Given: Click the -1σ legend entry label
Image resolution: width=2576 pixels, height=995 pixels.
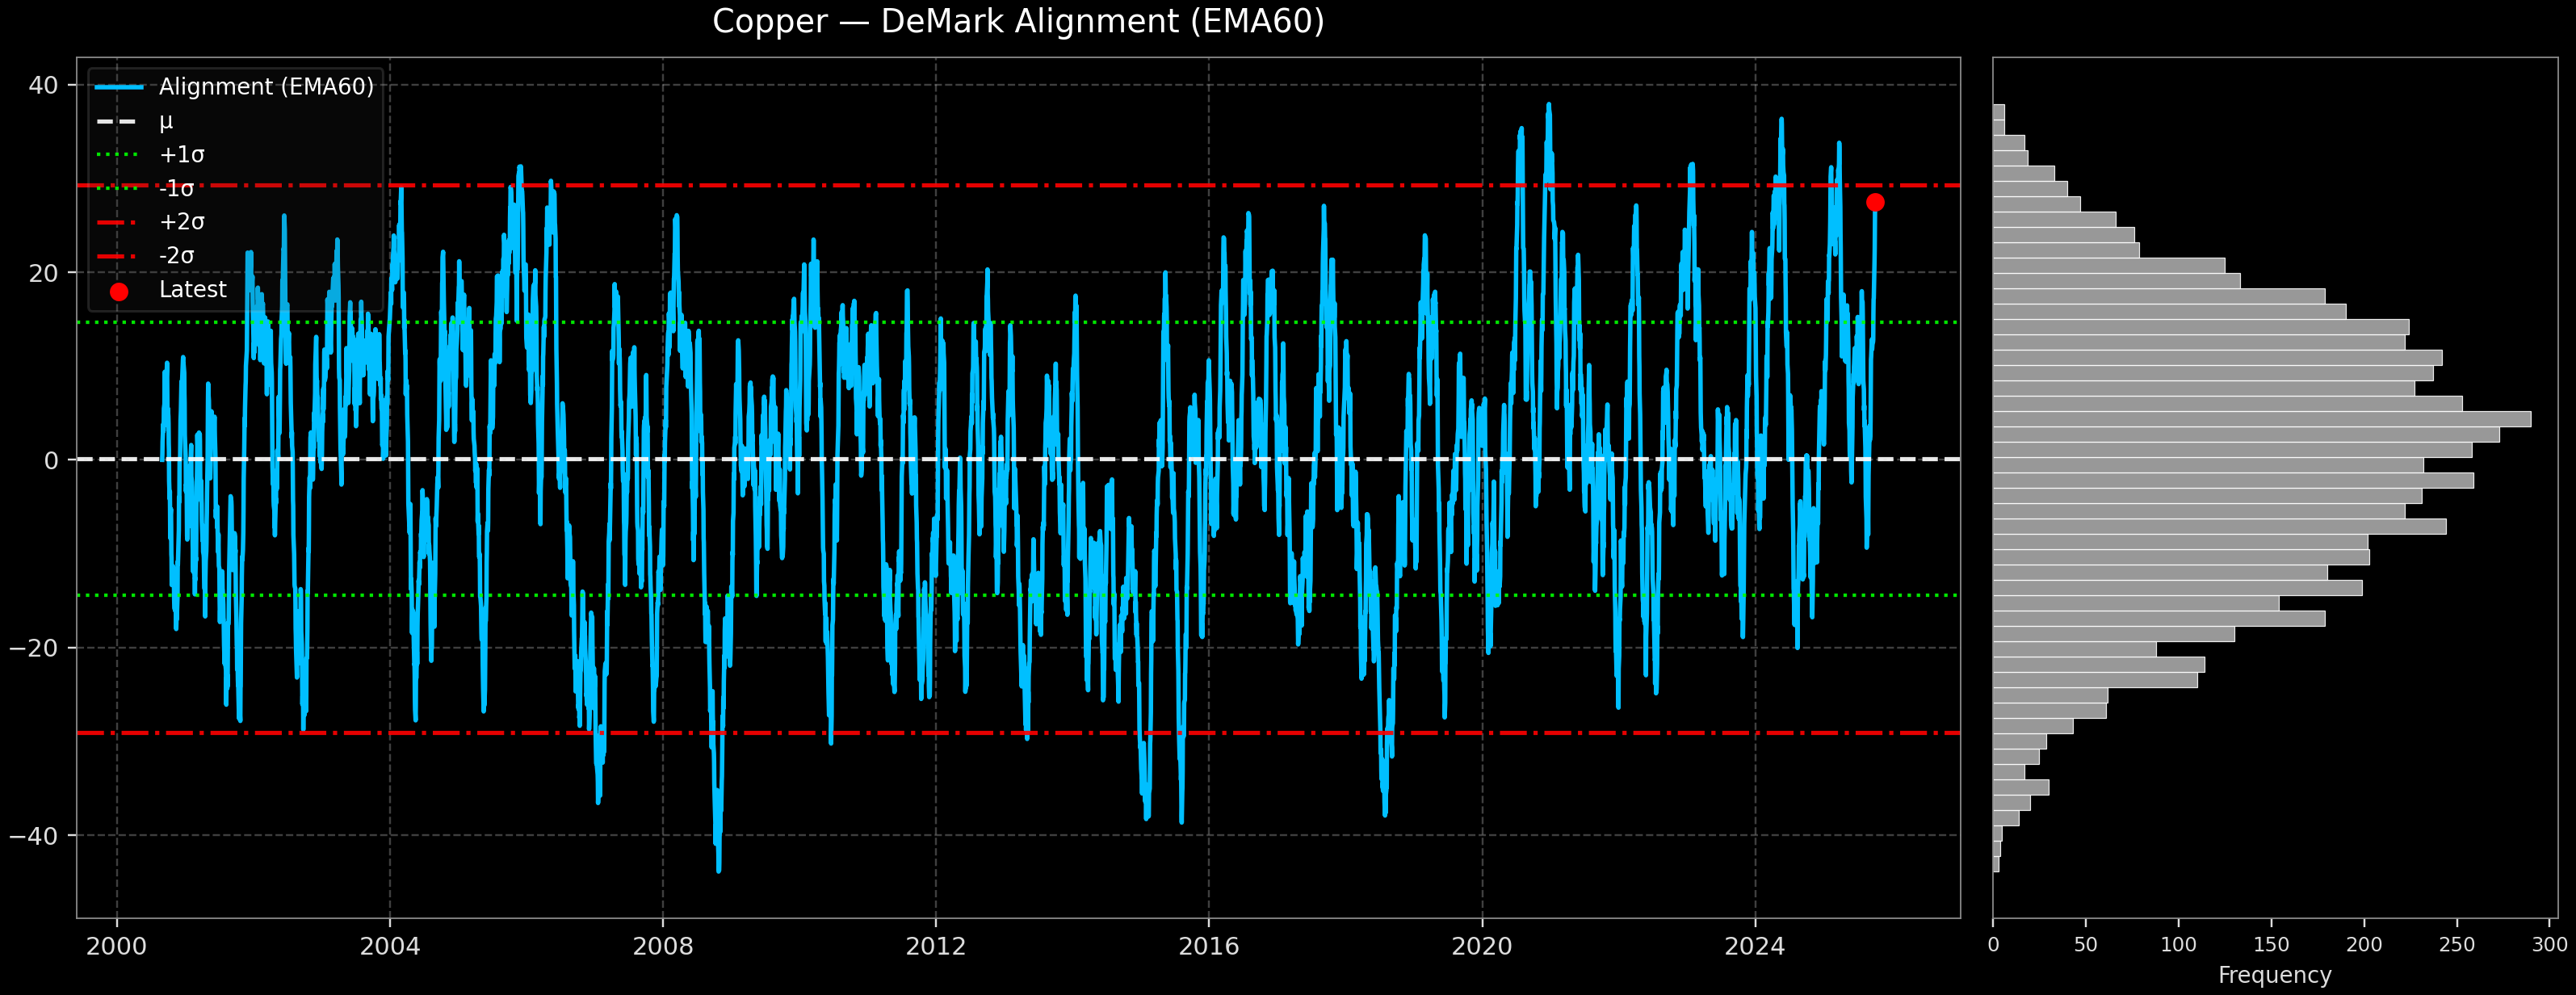Looking at the screenshot, I should tap(177, 189).
